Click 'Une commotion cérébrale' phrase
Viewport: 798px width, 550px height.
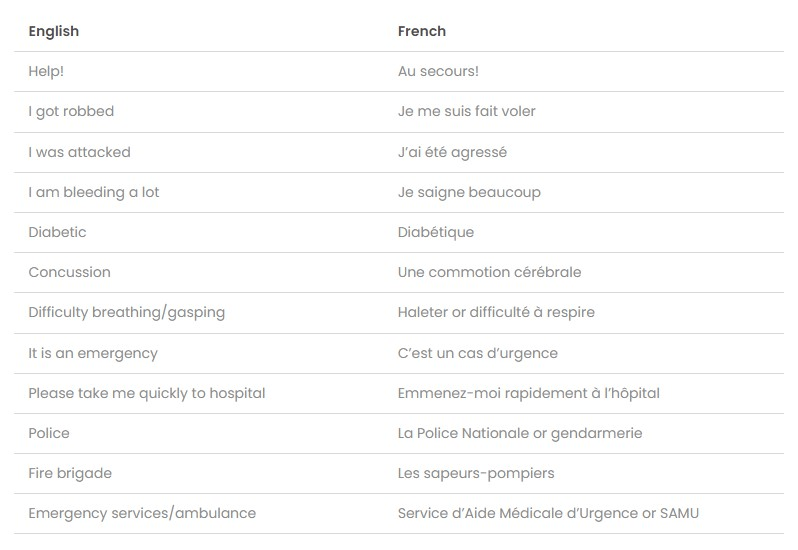point(490,272)
